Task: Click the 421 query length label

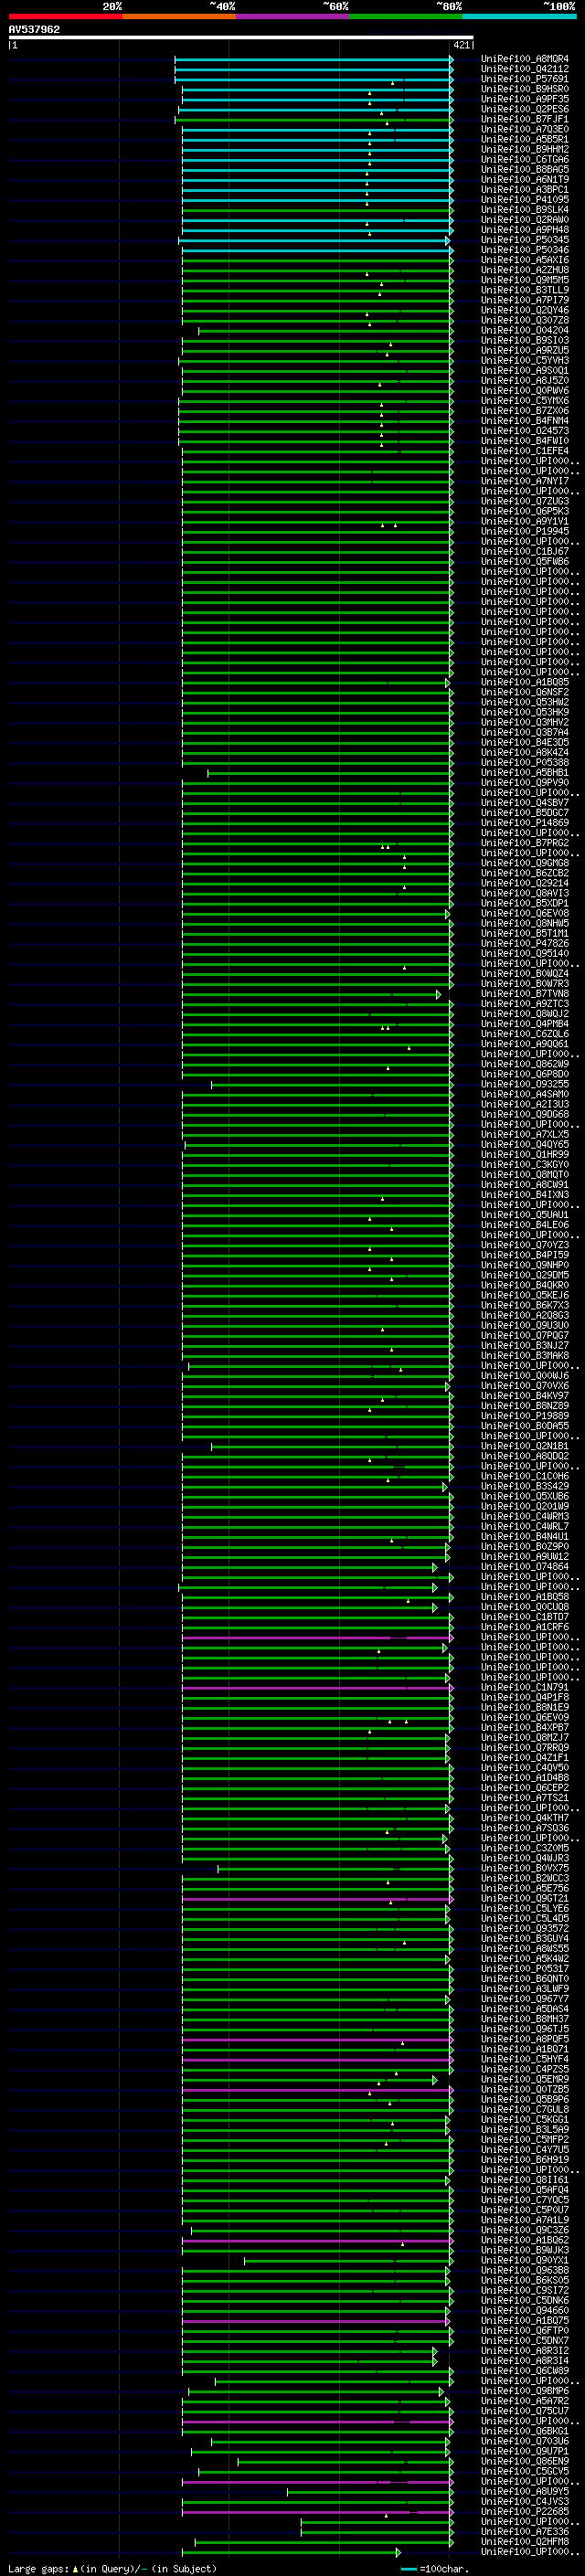Action: (x=462, y=45)
